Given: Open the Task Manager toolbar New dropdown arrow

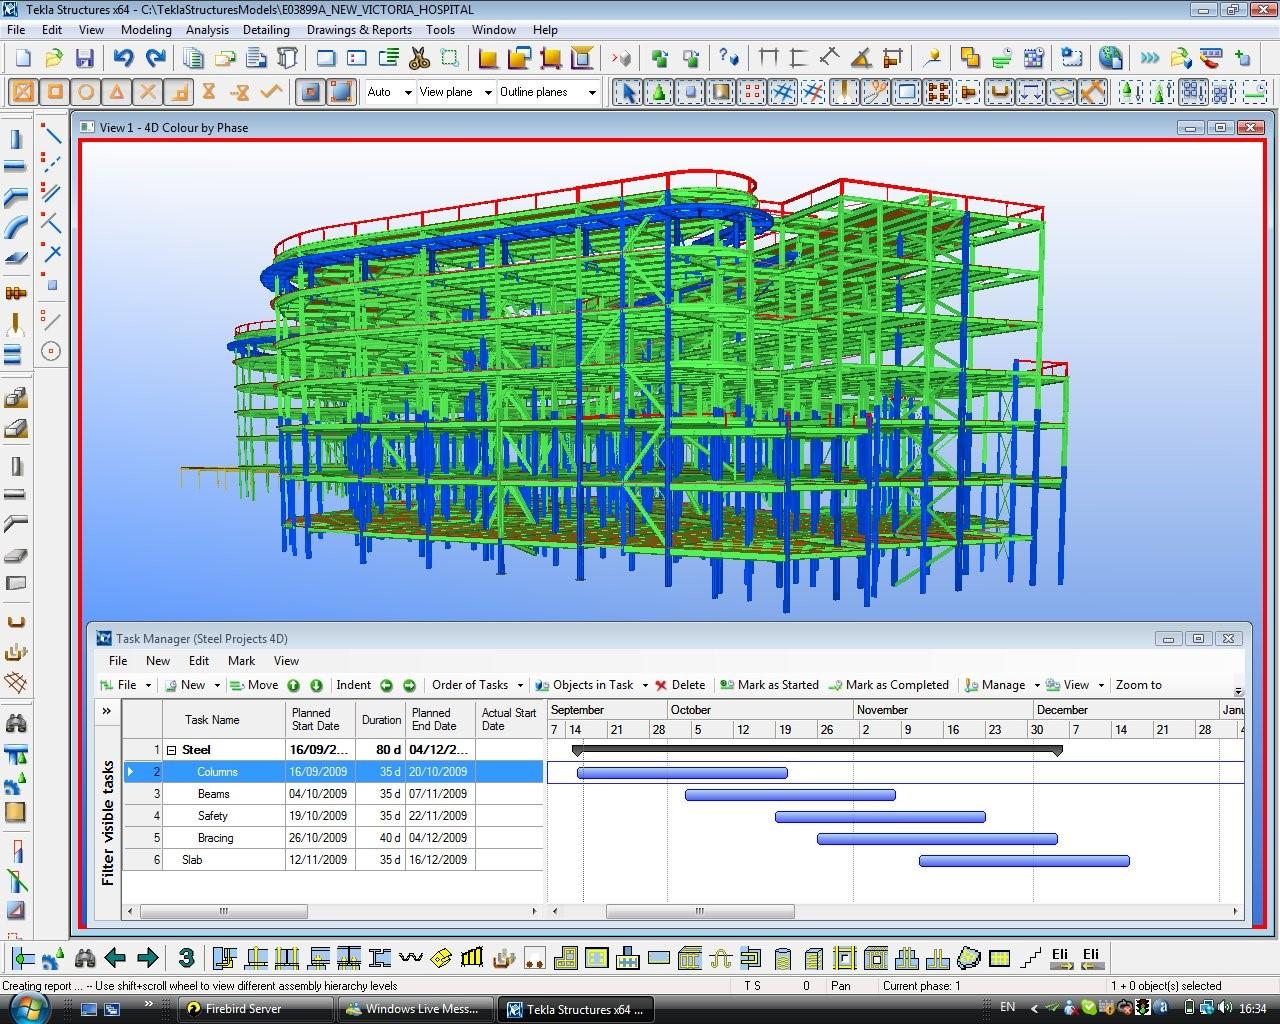Looking at the screenshot, I should pyautogui.click(x=217, y=685).
